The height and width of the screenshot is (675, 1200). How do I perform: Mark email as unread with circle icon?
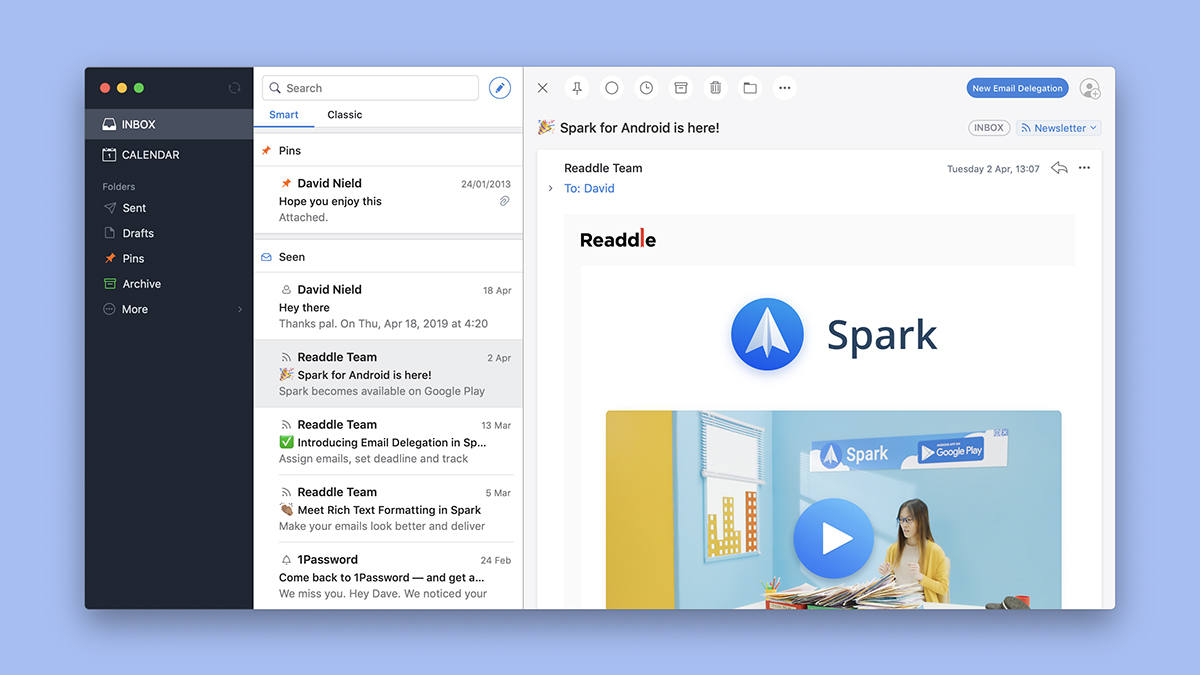tap(612, 88)
